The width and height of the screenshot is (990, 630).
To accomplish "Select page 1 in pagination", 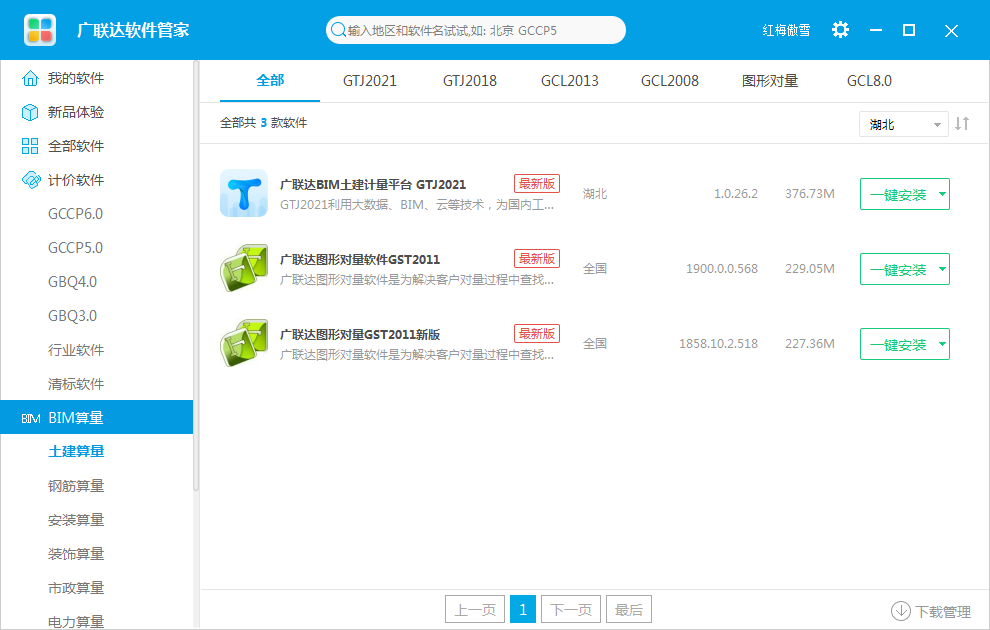I will point(523,609).
